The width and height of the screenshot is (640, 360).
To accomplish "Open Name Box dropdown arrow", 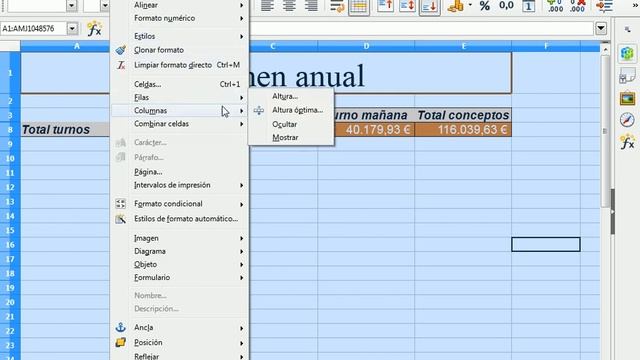I will click(72, 29).
